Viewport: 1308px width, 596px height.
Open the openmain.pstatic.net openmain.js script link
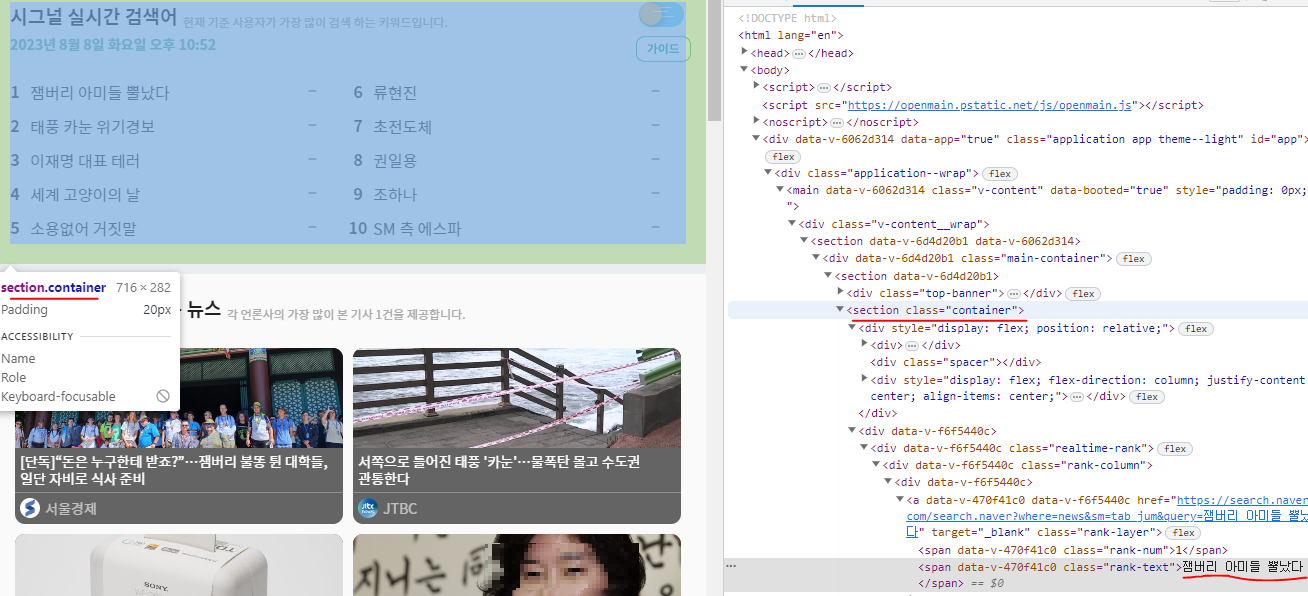(990, 105)
